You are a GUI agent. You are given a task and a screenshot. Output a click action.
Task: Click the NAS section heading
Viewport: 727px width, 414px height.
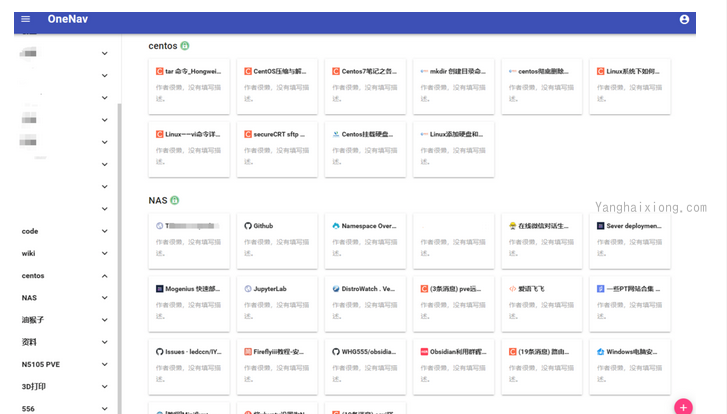(x=158, y=200)
